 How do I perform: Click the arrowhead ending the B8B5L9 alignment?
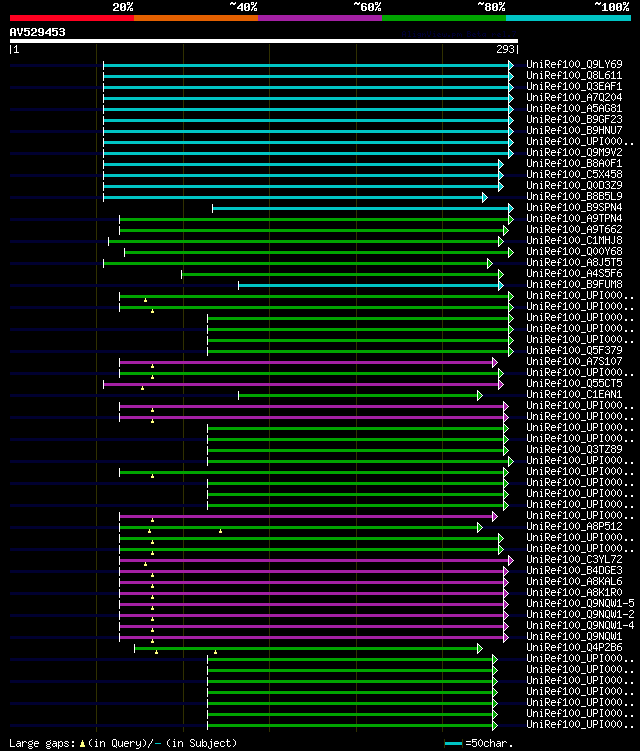click(x=485, y=197)
